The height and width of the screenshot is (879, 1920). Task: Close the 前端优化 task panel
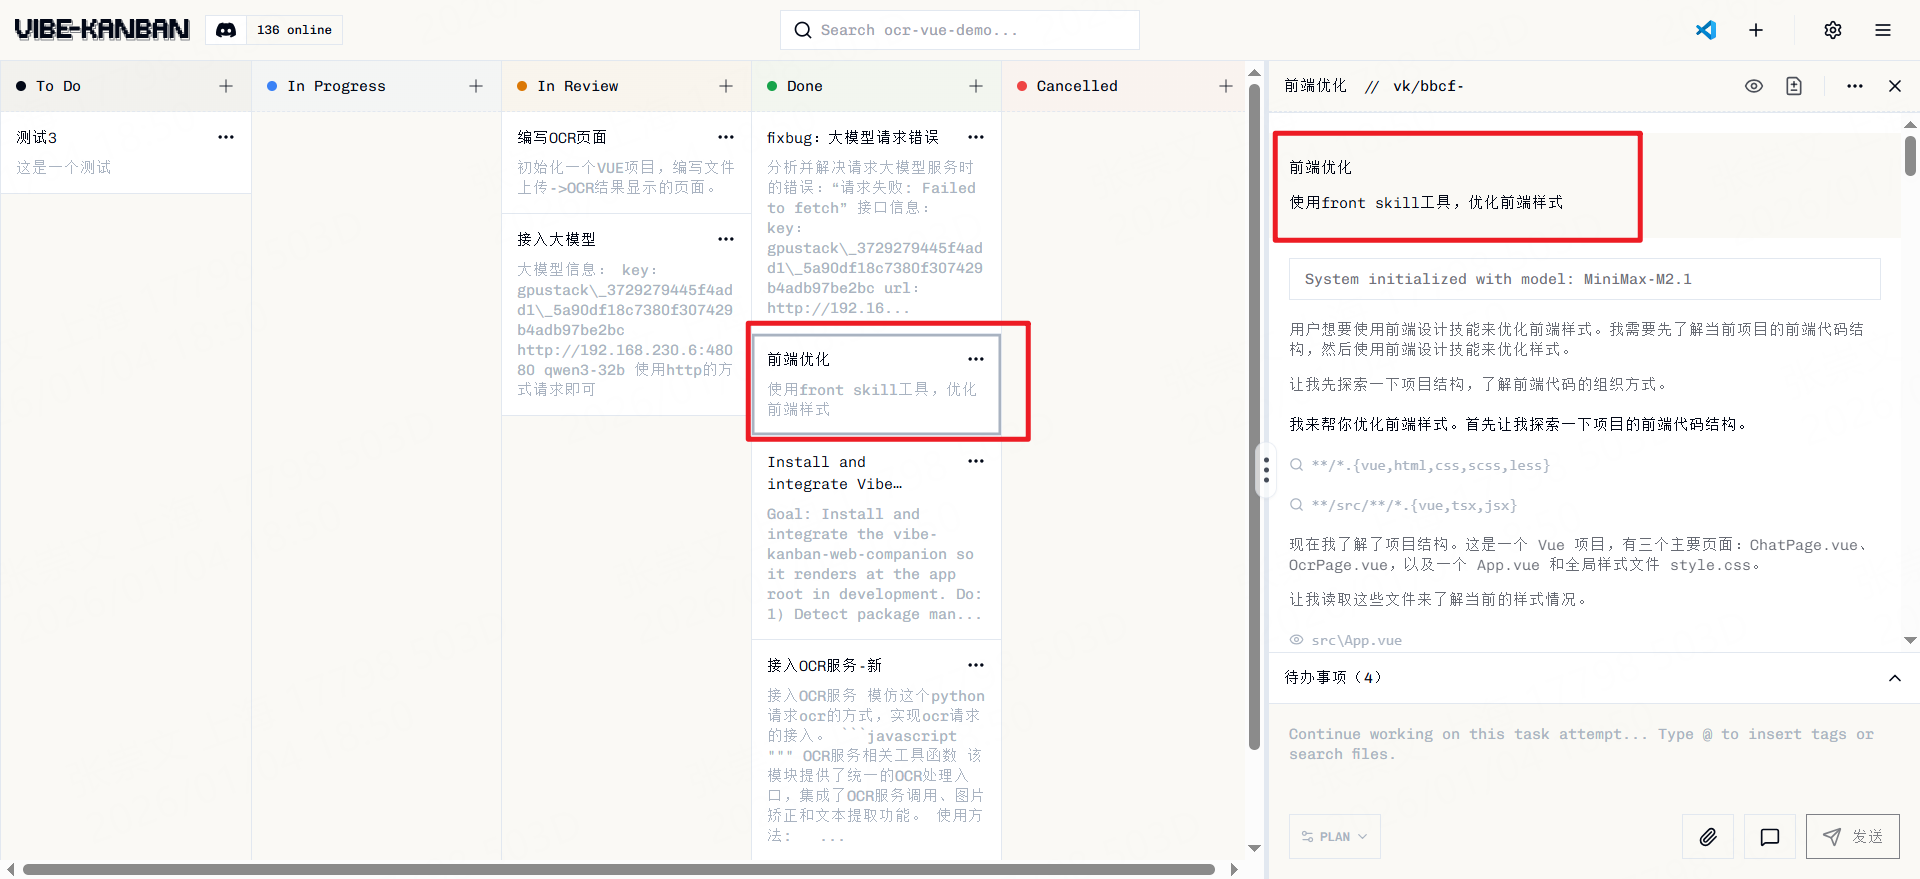point(1895,86)
